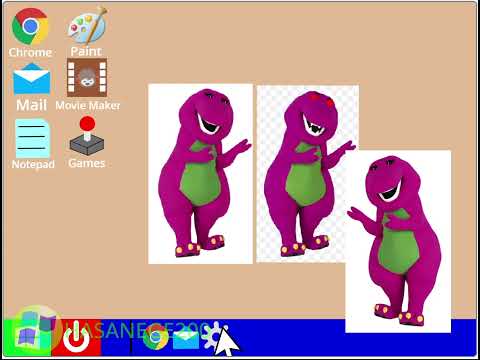Click the "Notepad" label text
The width and height of the screenshot is (480, 360).
click(33, 164)
